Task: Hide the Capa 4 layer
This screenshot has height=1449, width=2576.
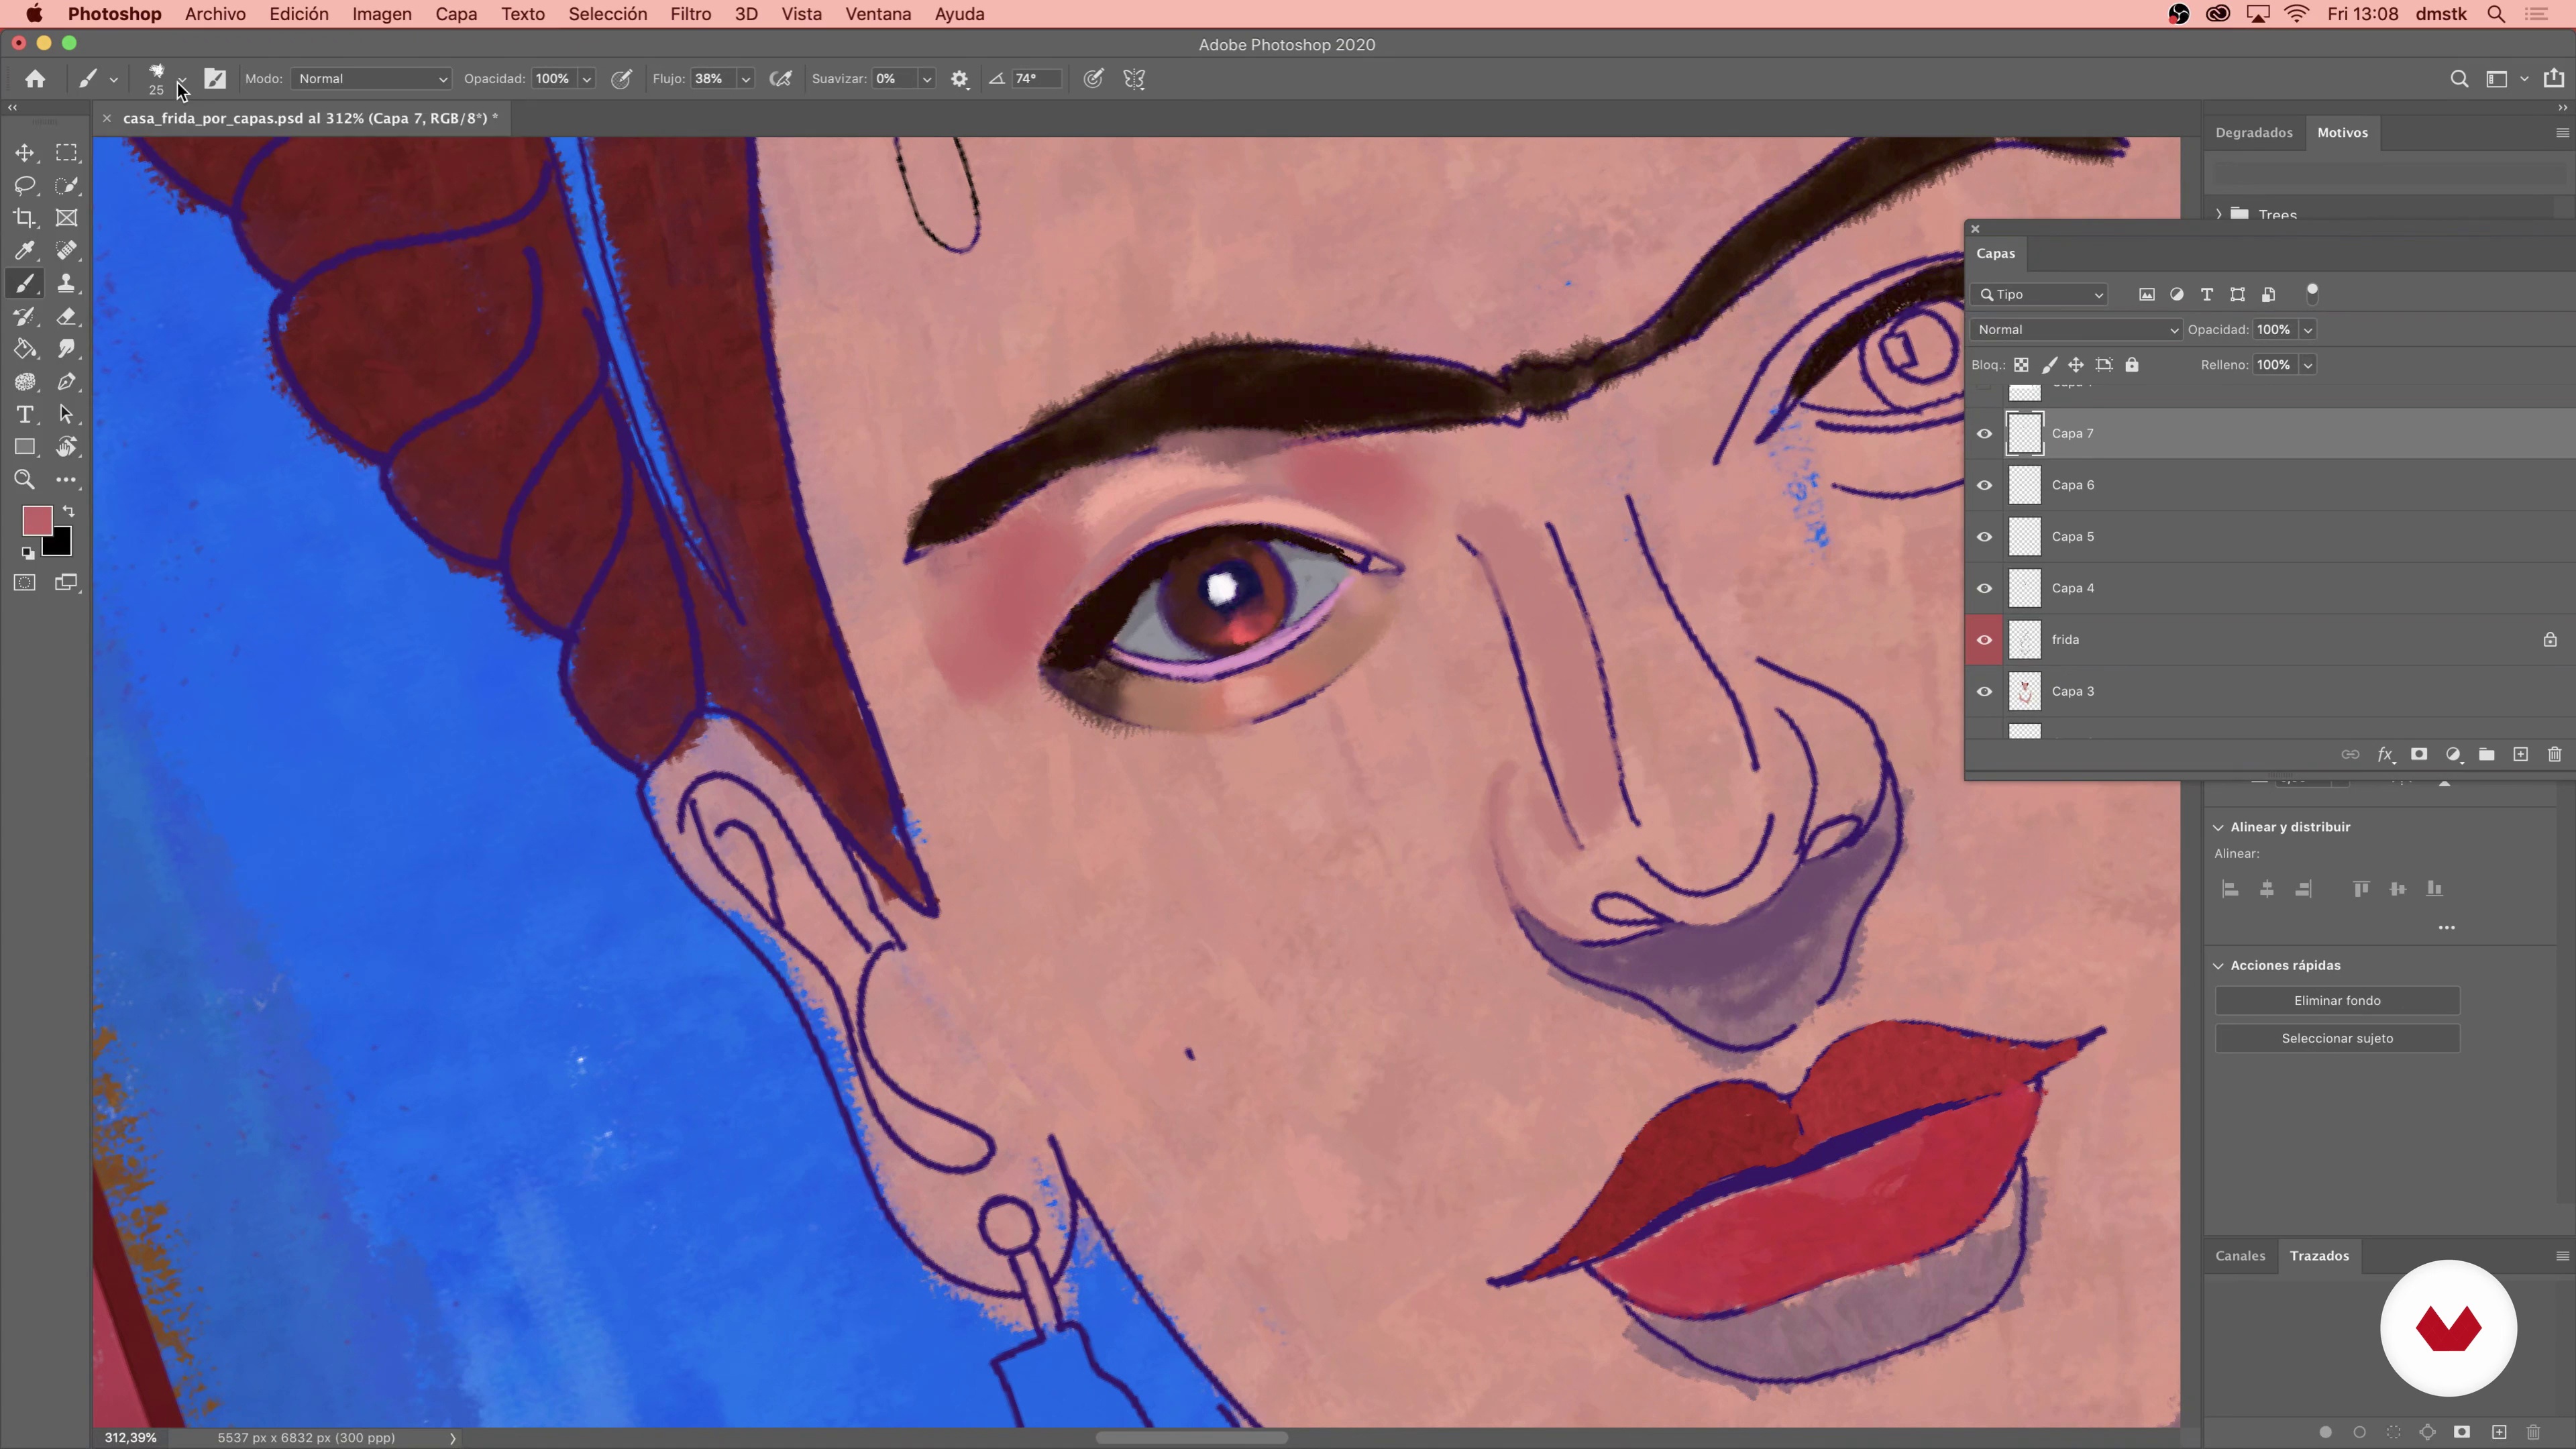Action: [1985, 589]
